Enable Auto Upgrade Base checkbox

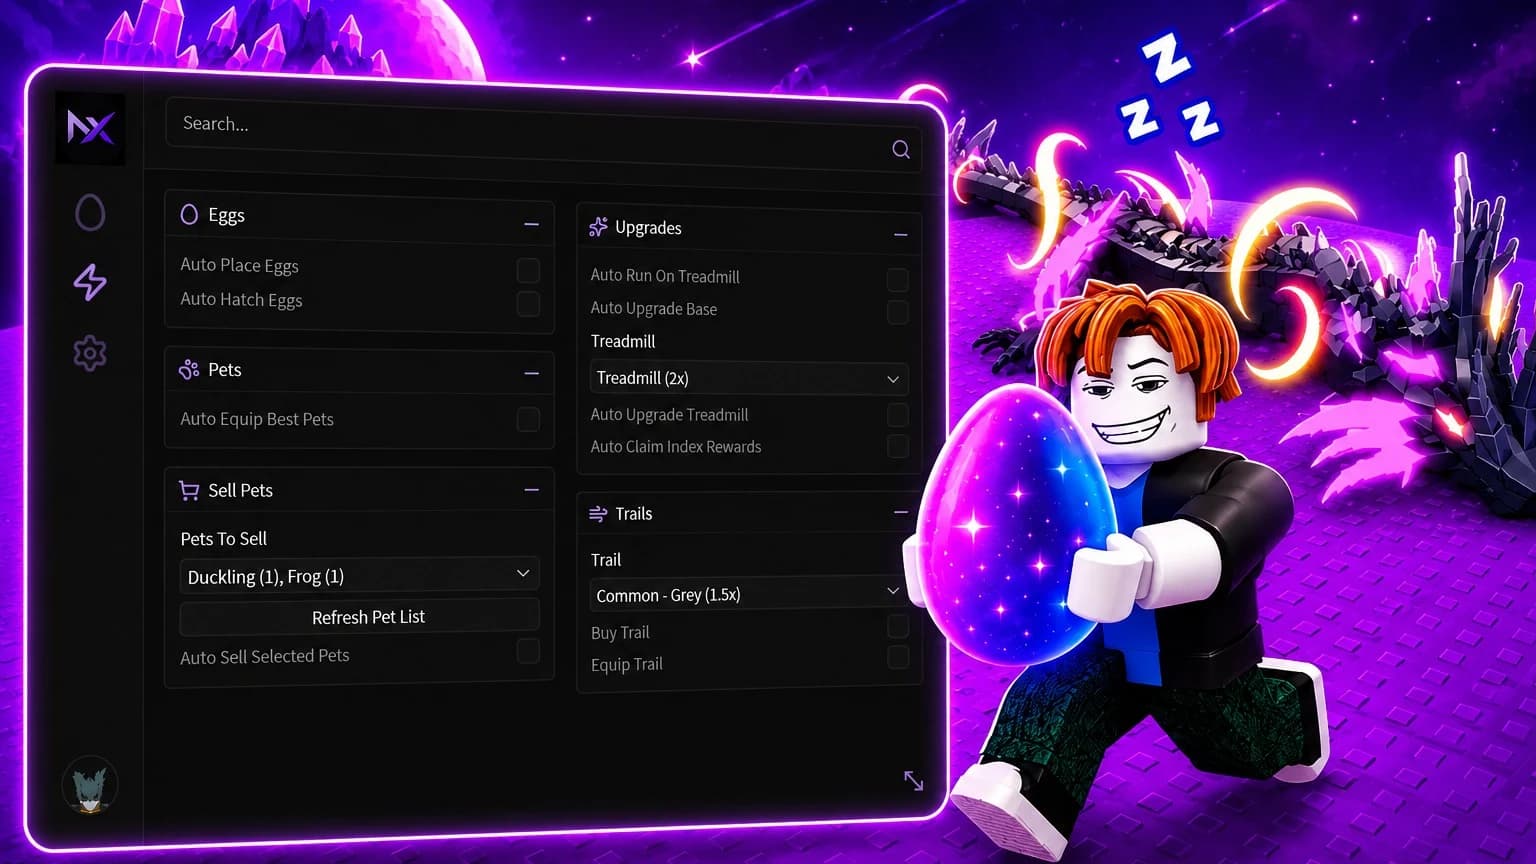[898, 312]
